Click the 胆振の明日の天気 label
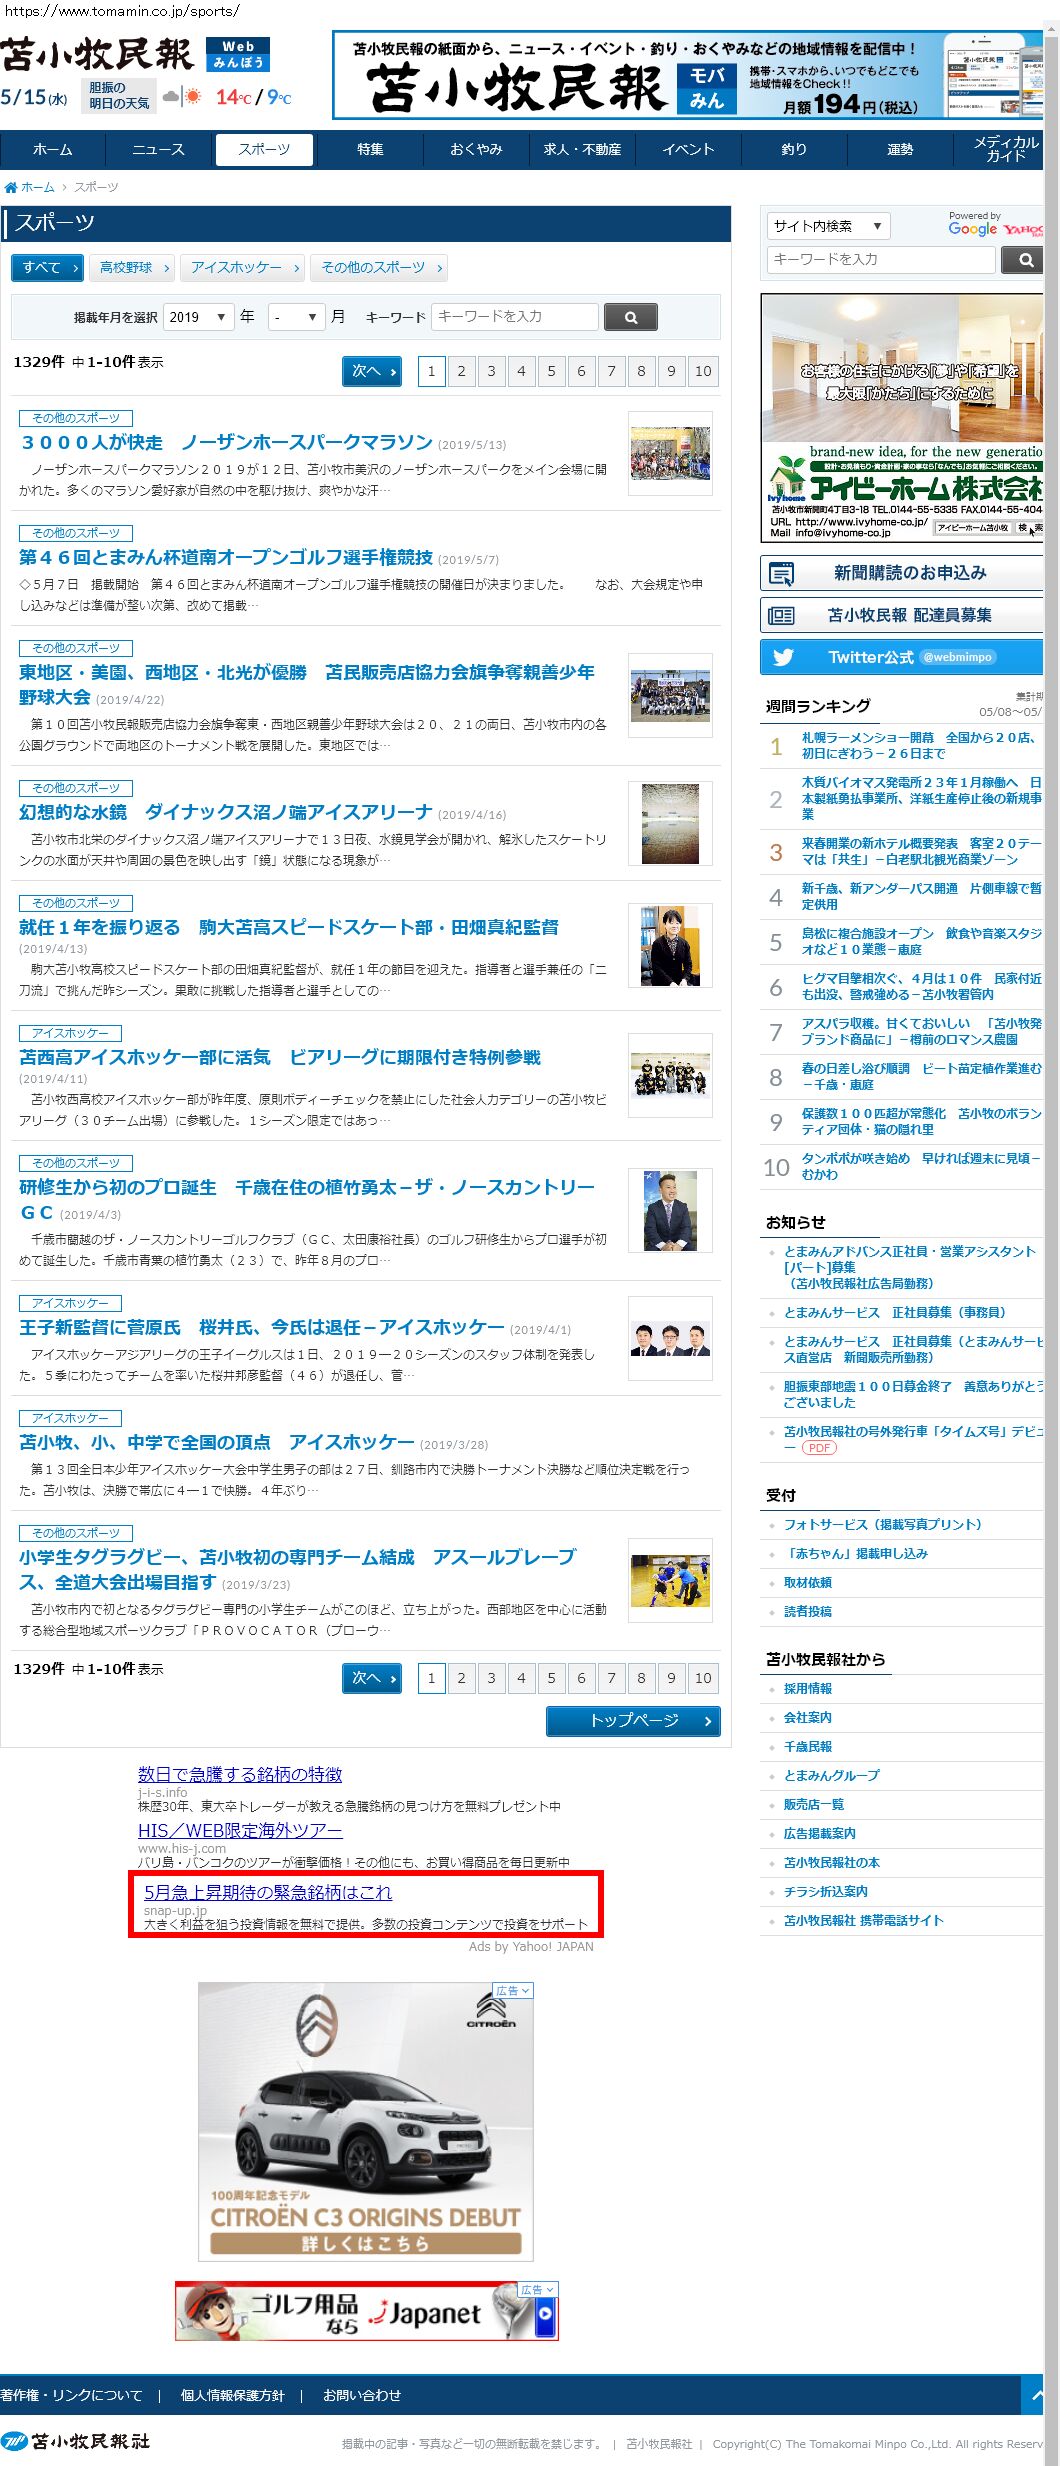Screen dimensions: 1060x2466 coord(119,96)
